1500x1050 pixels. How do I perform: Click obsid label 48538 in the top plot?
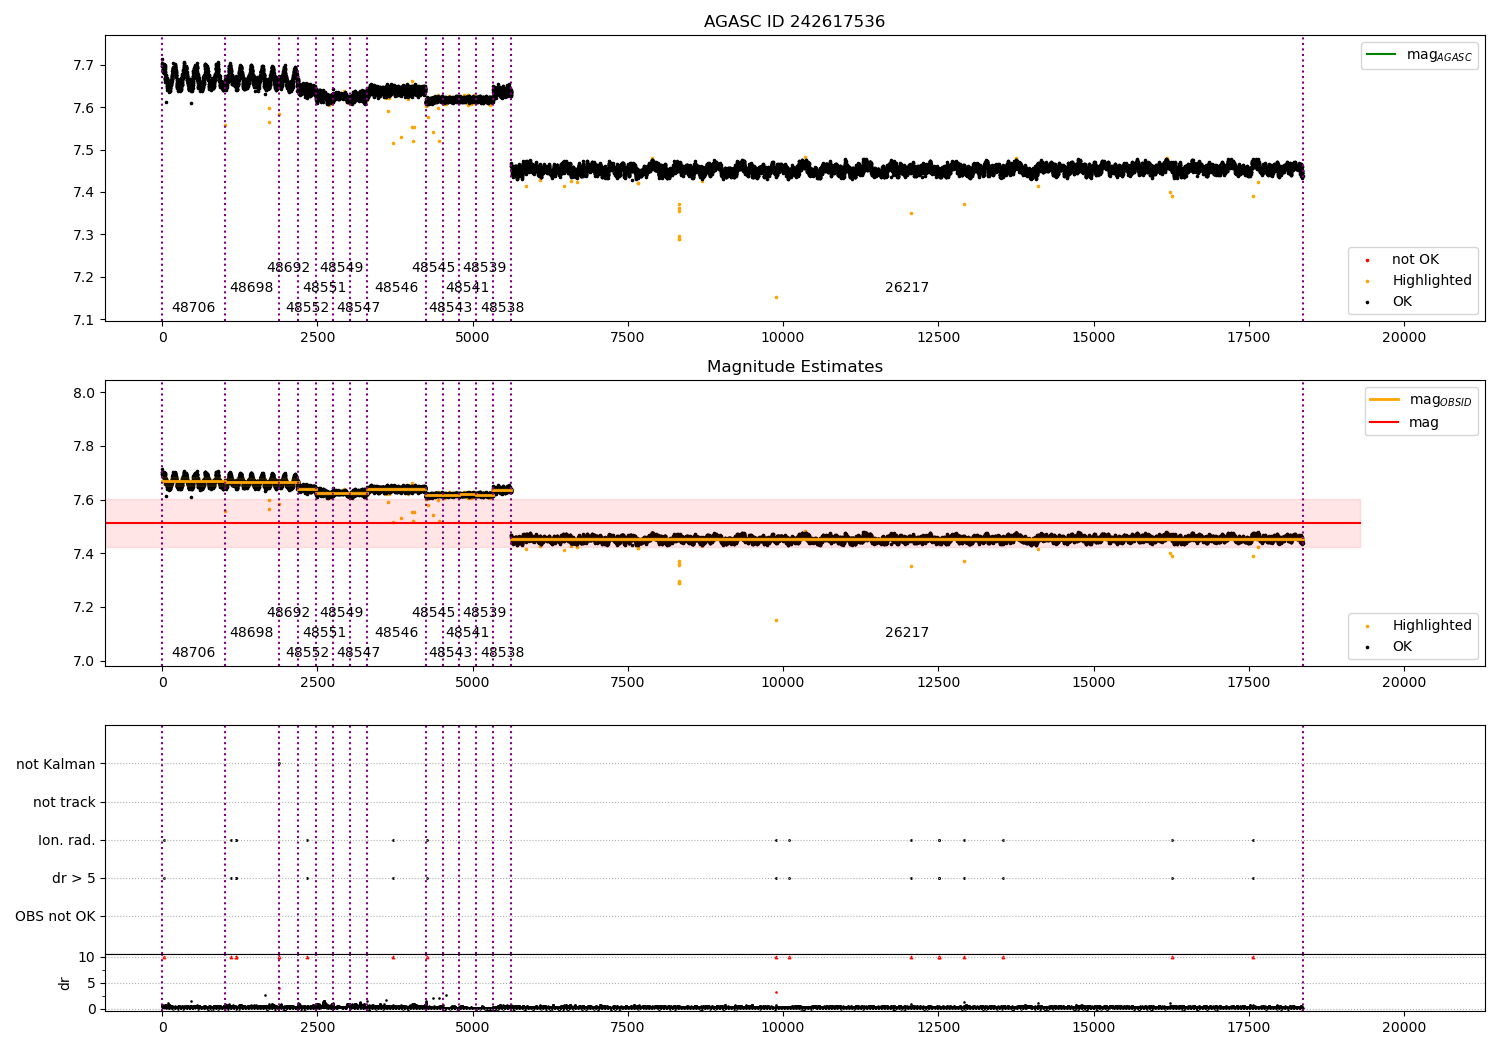pos(502,308)
